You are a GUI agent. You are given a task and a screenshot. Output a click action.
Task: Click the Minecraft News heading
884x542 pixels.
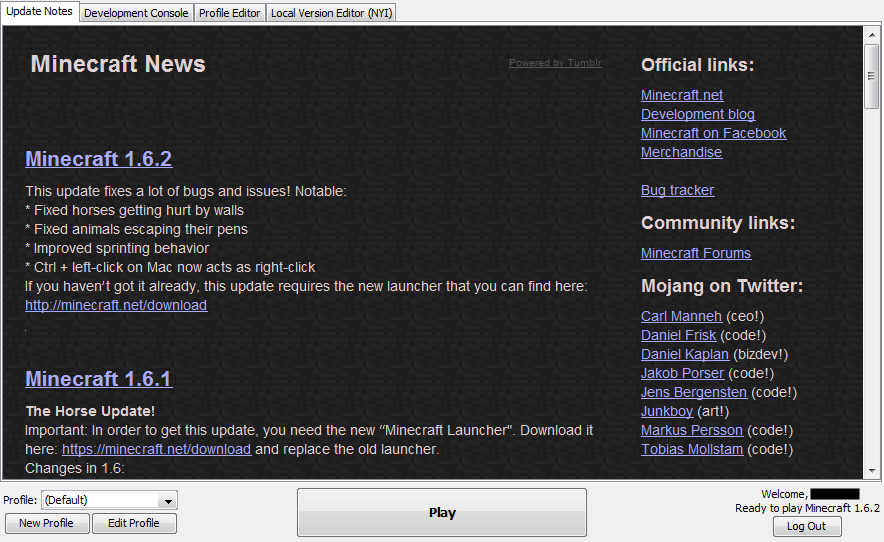coord(118,64)
